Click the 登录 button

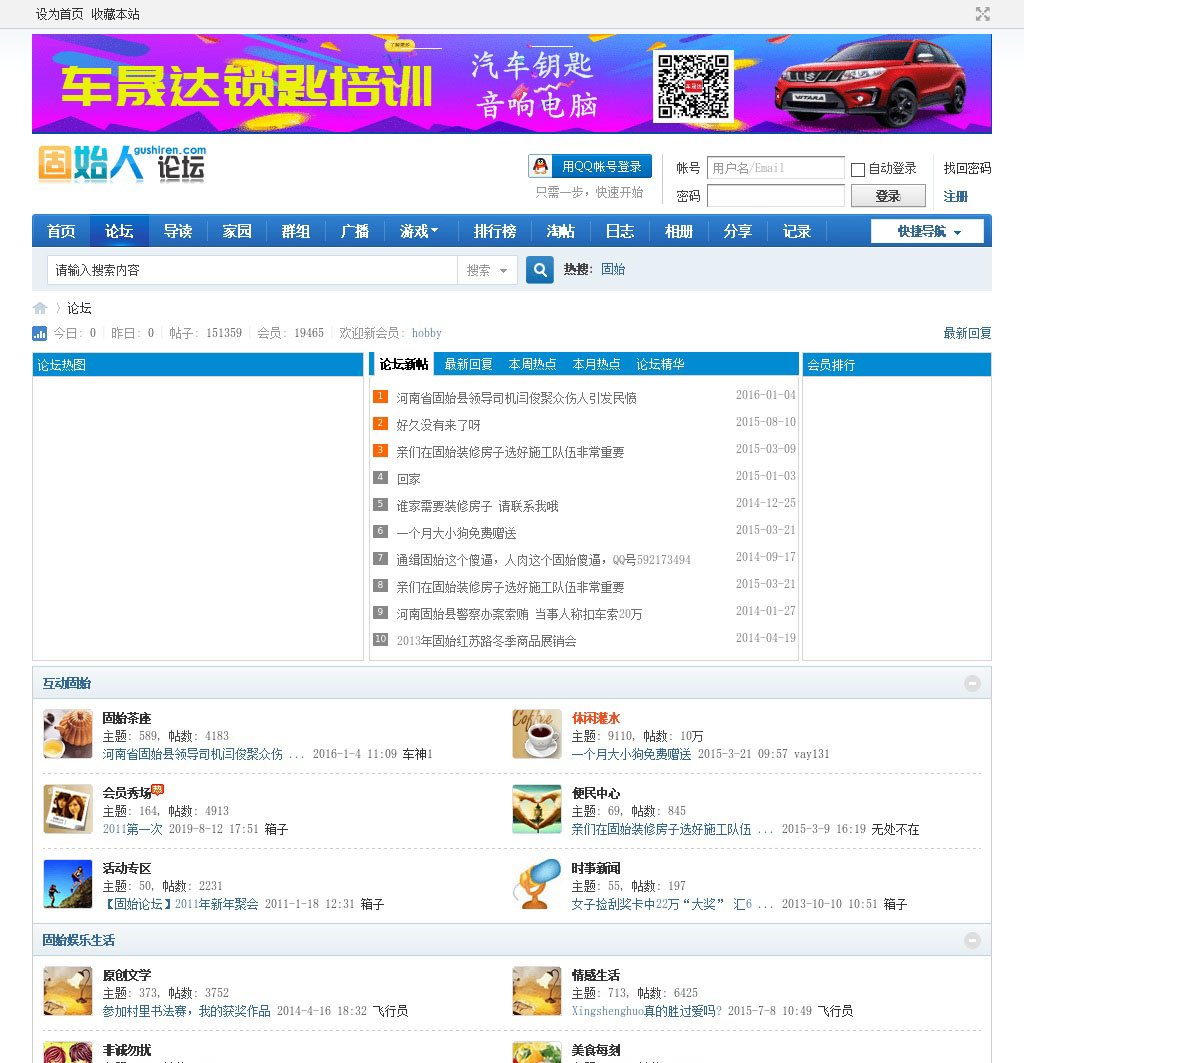click(888, 196)
